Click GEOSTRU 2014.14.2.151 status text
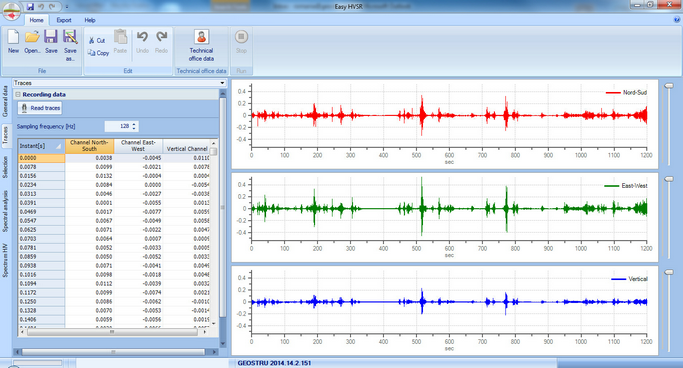Screen dimensions: 683x368 pos(274,363)
